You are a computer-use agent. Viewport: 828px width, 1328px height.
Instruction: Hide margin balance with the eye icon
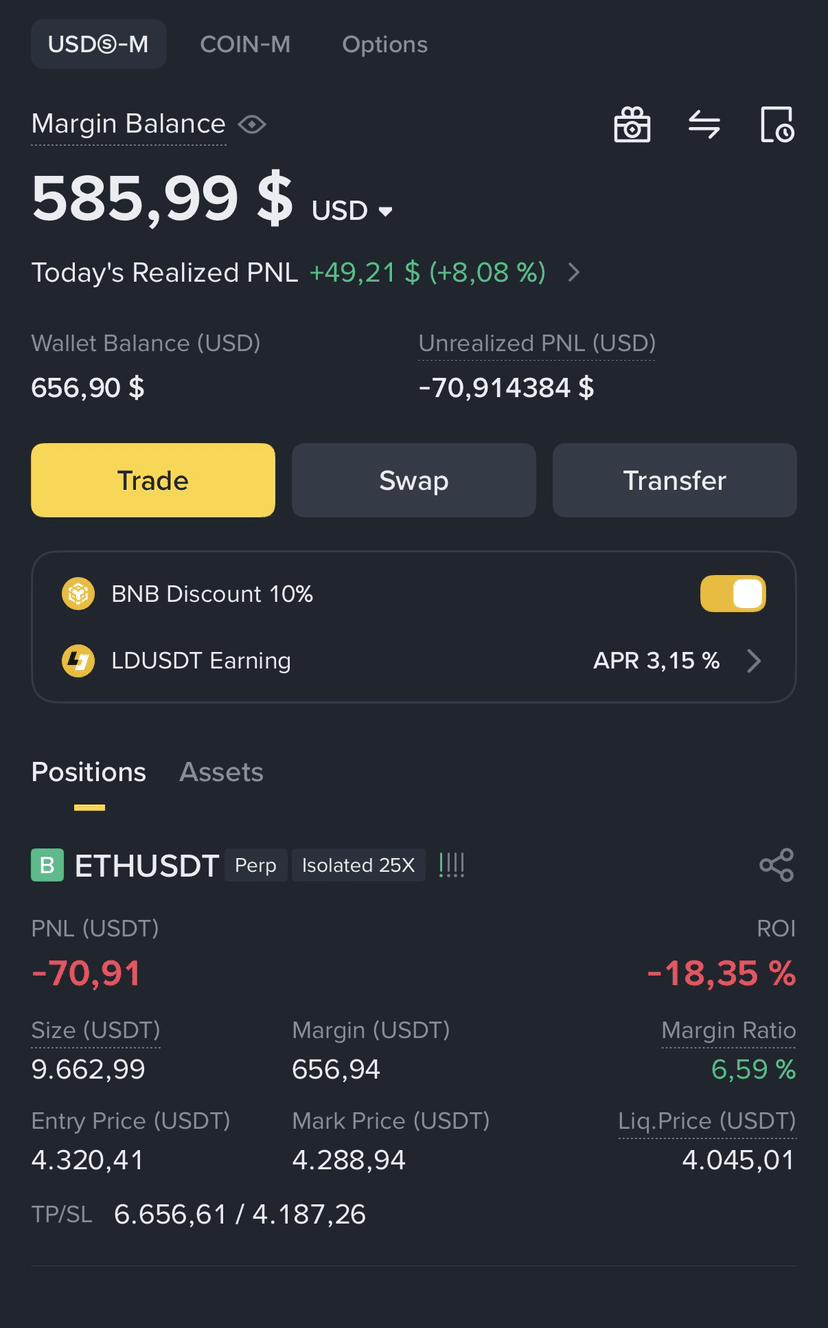point(252,125)
